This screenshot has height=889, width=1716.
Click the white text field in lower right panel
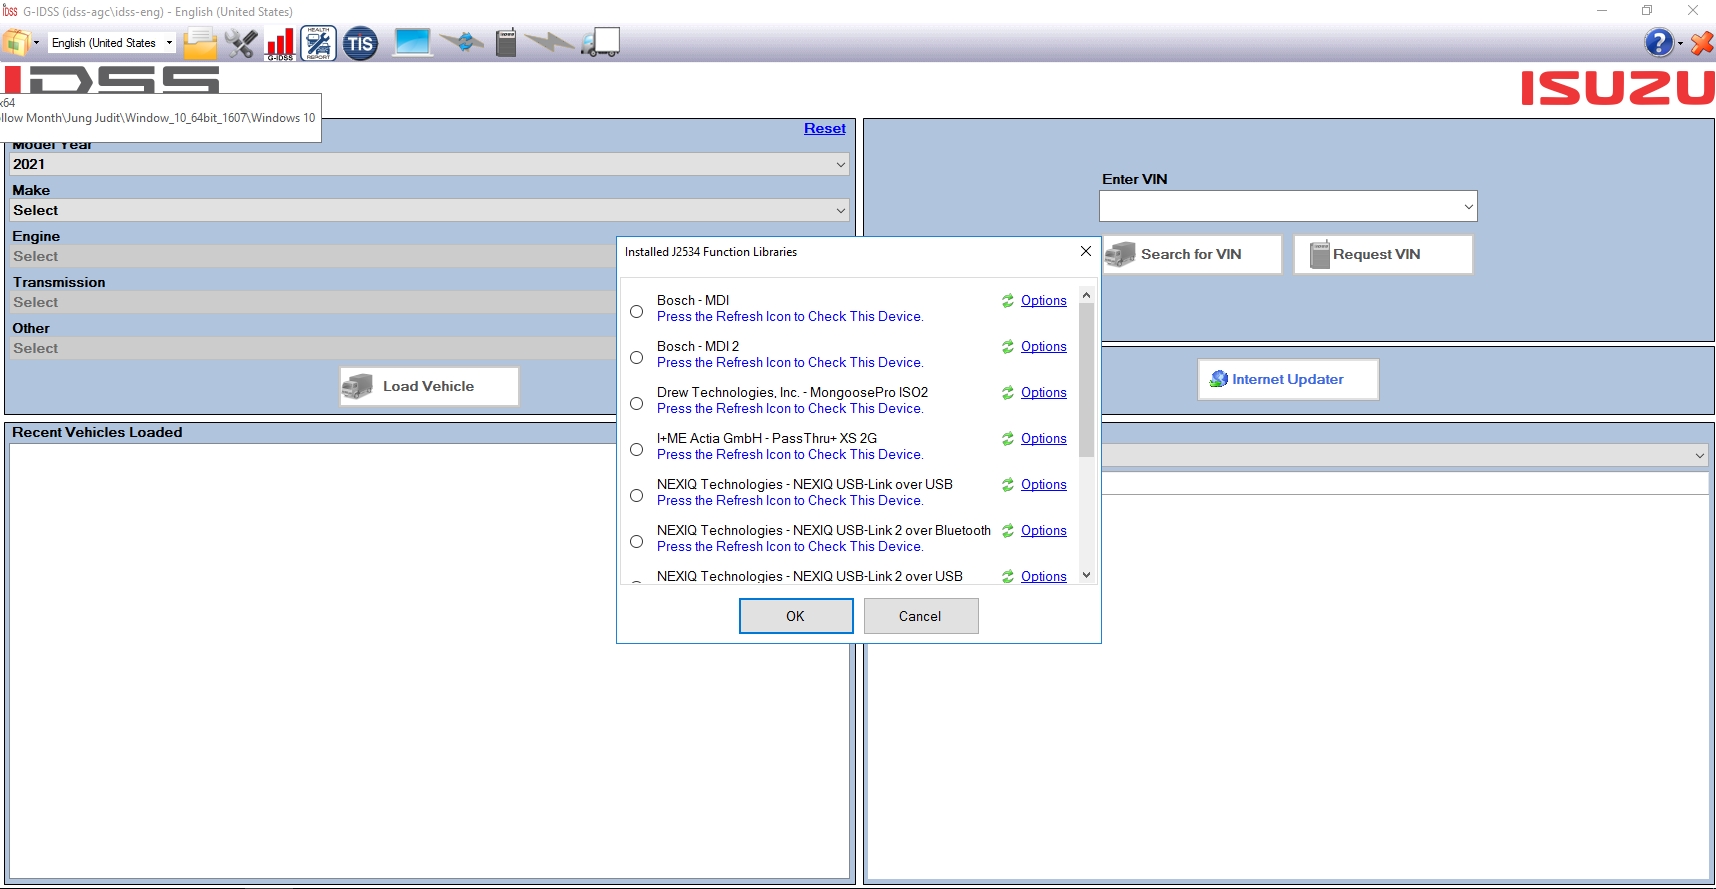pyautogui.click(x=1405, y=483)
